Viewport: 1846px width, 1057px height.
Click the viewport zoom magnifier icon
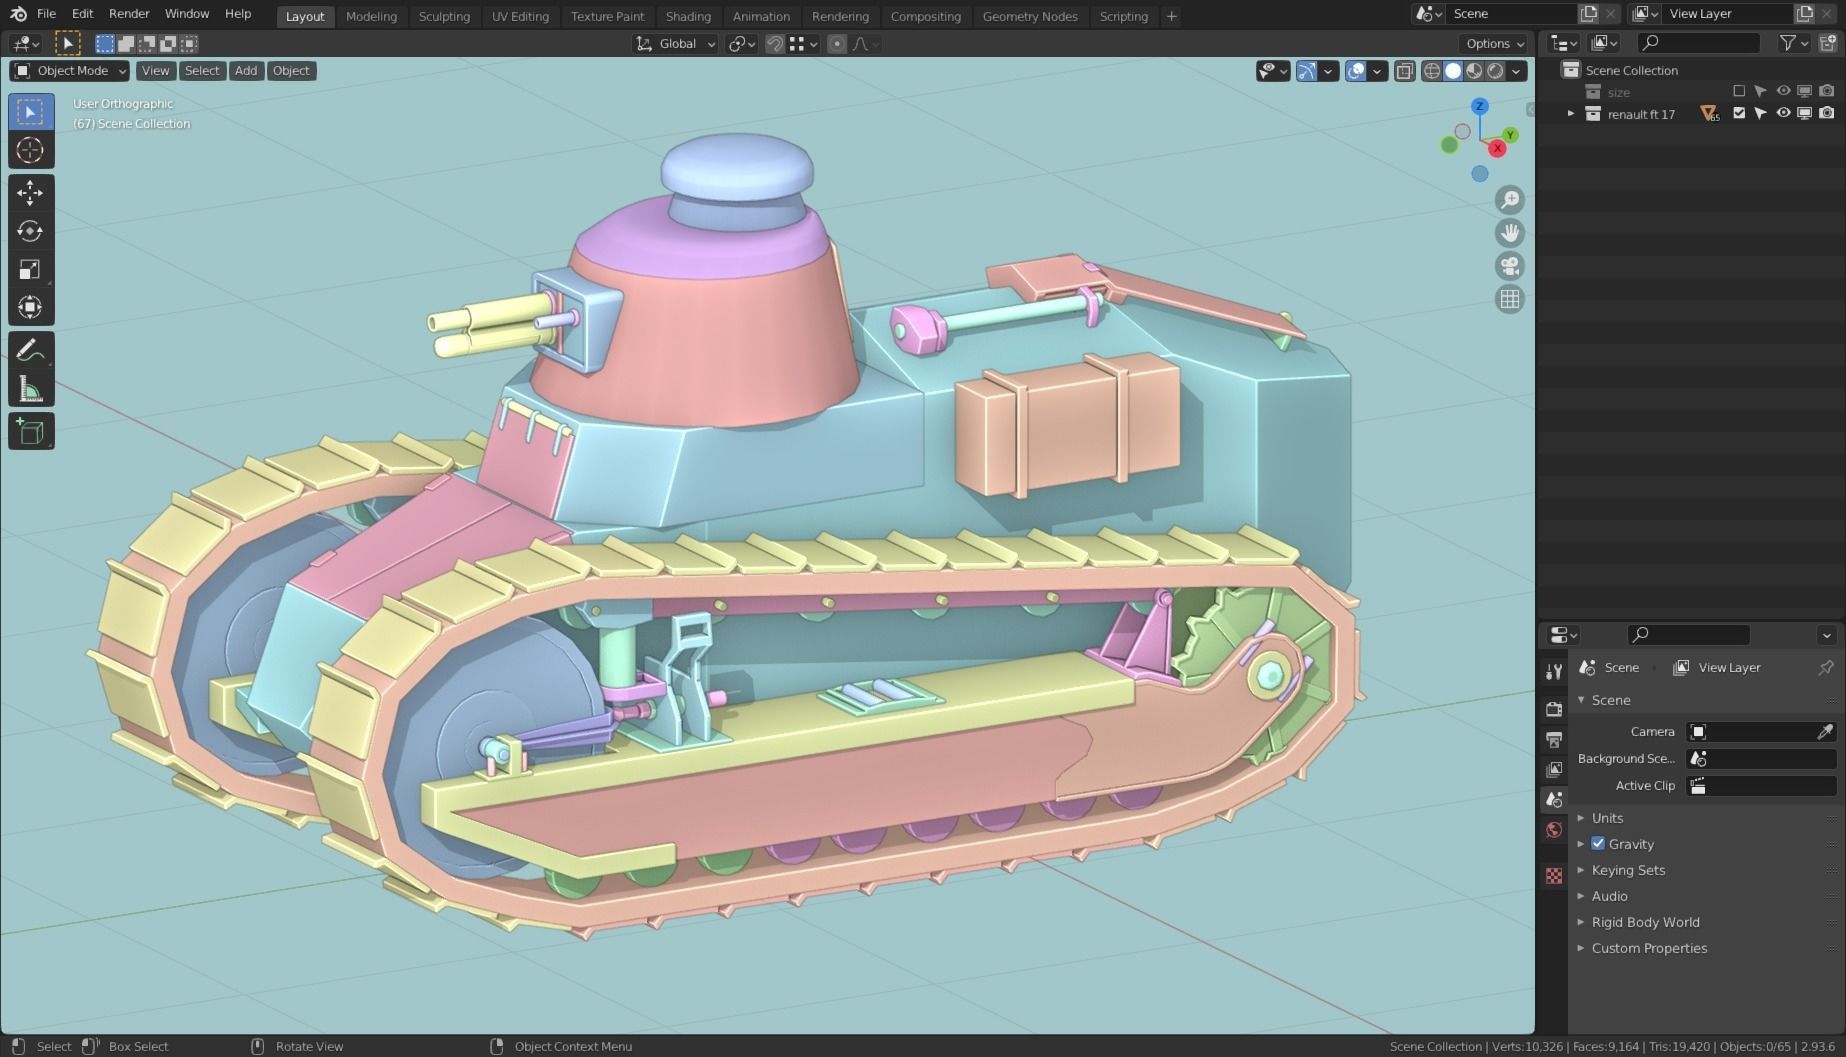(x=1509, y=200)
